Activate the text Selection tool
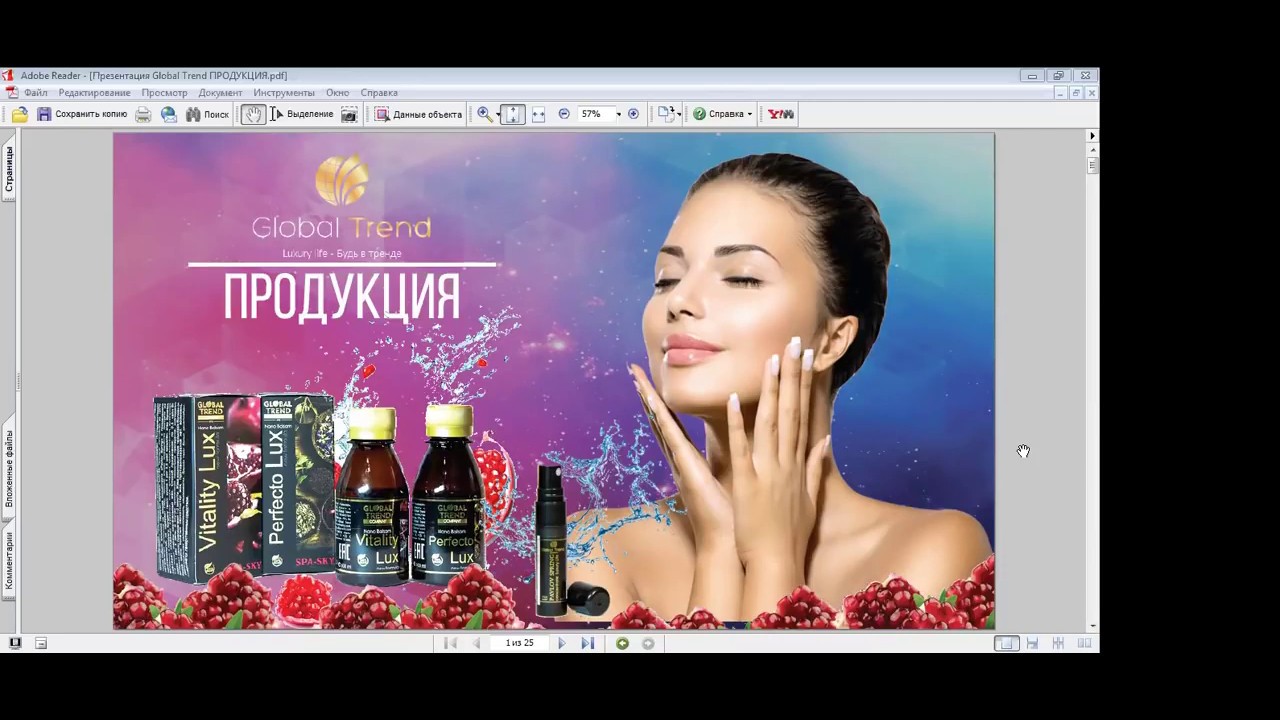The width and height of the screenshot is (1280, 720). (301, 114)
